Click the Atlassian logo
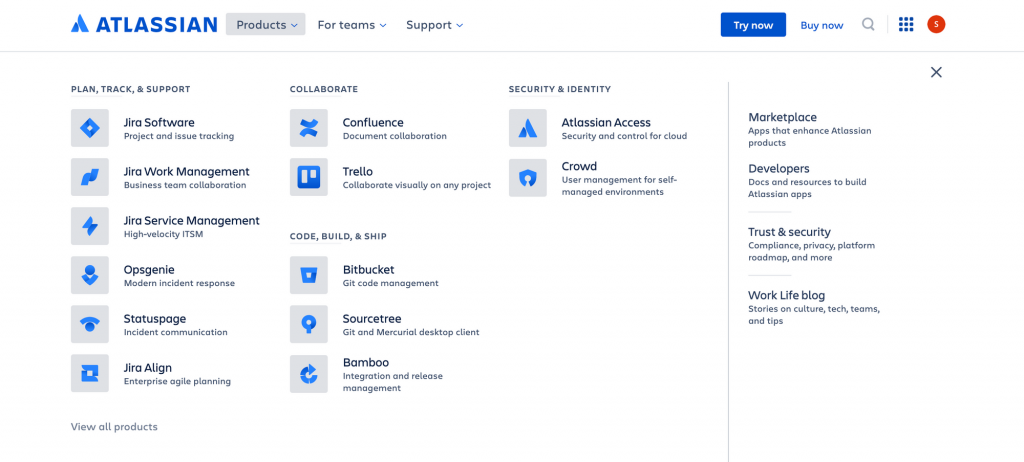 point(144,24)
